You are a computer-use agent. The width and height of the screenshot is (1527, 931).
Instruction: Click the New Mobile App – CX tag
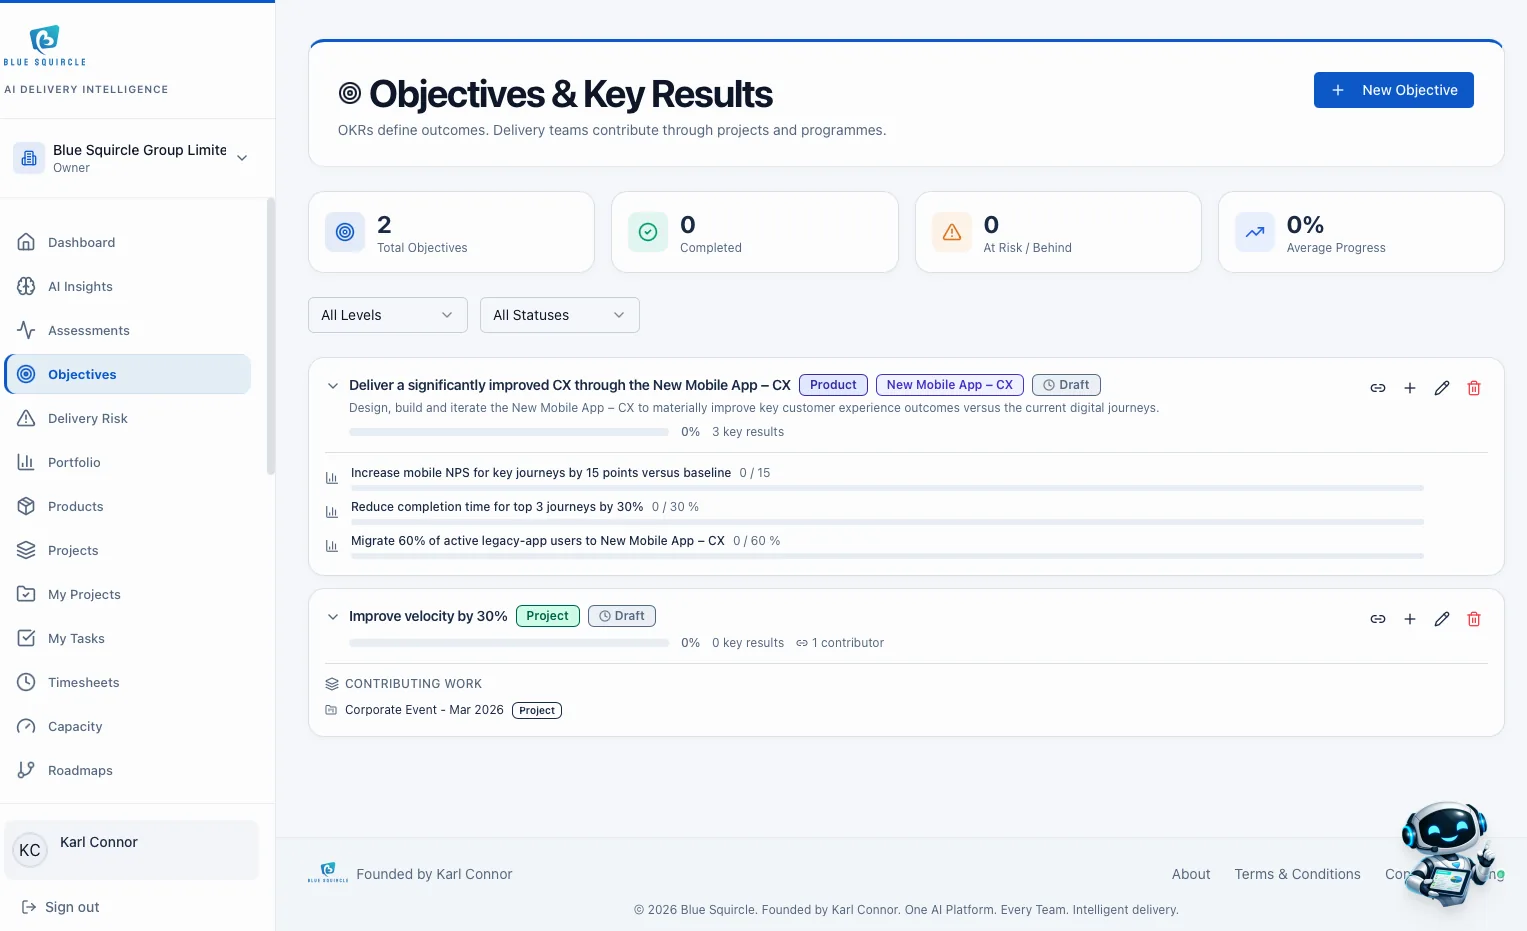point(950,385)
